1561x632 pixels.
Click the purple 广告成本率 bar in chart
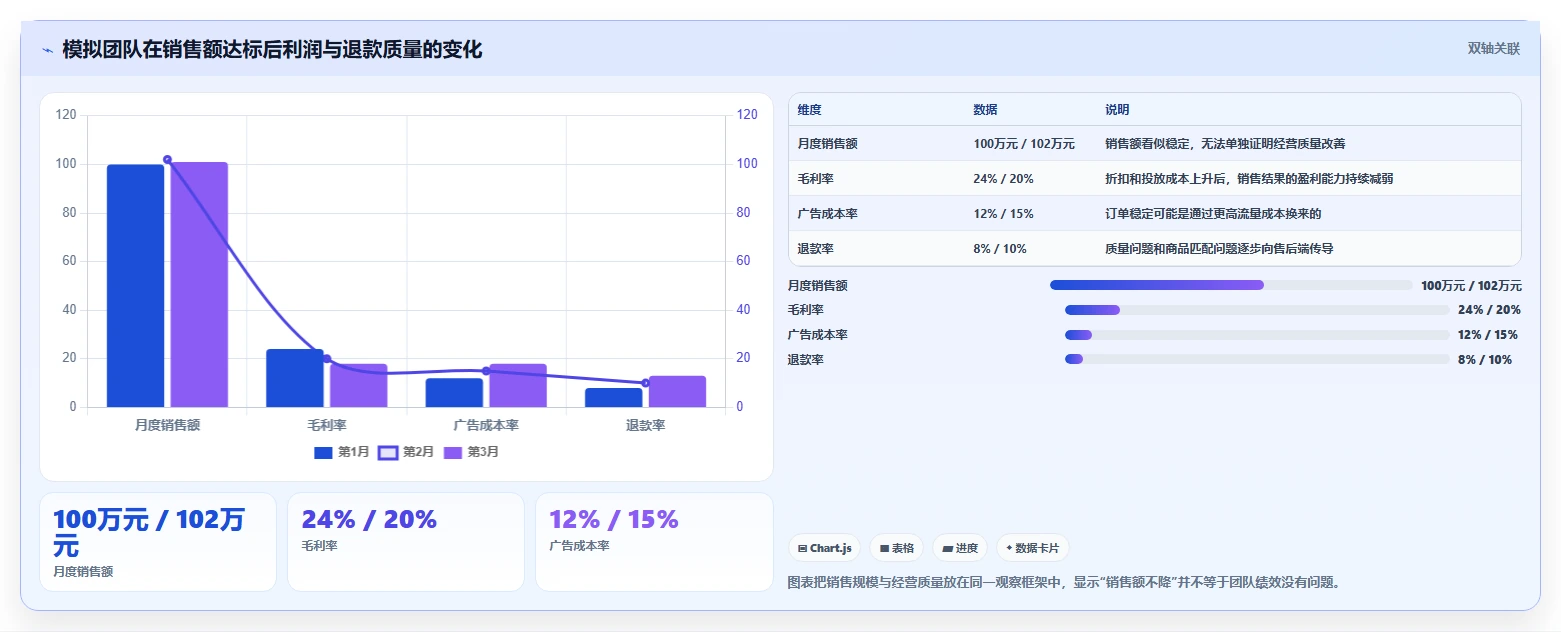pyautogui.click(x=518, y=385)
